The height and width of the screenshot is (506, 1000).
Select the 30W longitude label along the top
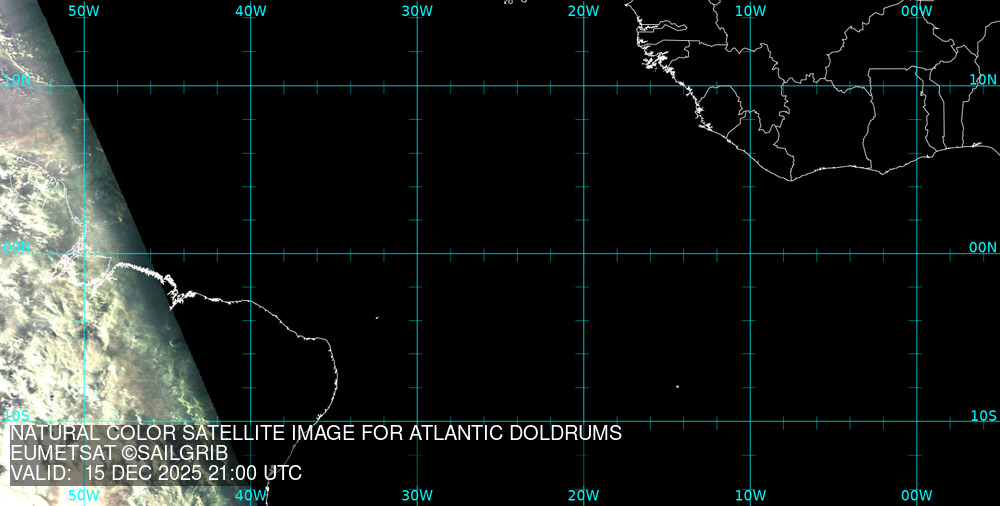coord(417,10)
